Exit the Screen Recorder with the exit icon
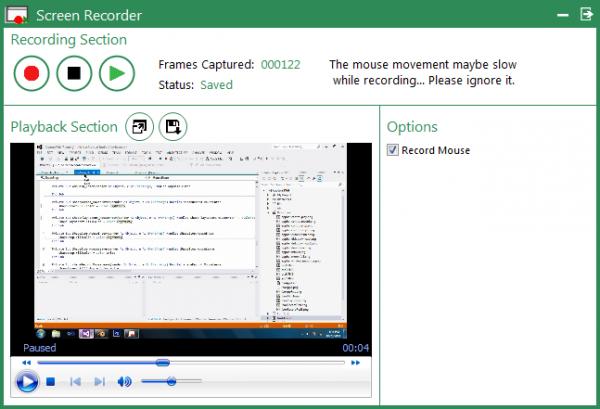Screen dimensions: 600x409 (587, 14)
